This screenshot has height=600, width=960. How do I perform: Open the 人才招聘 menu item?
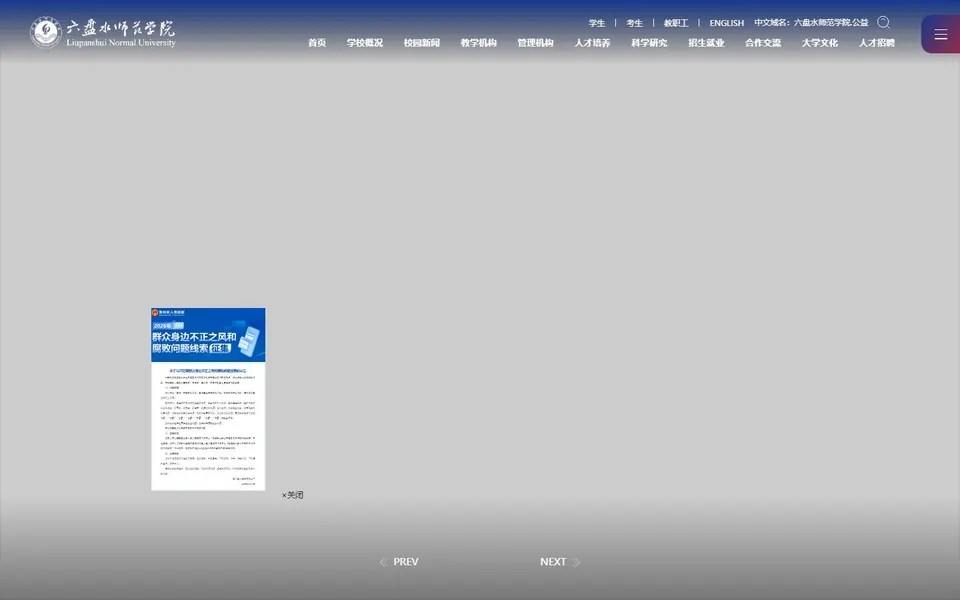tap(877, 43)
